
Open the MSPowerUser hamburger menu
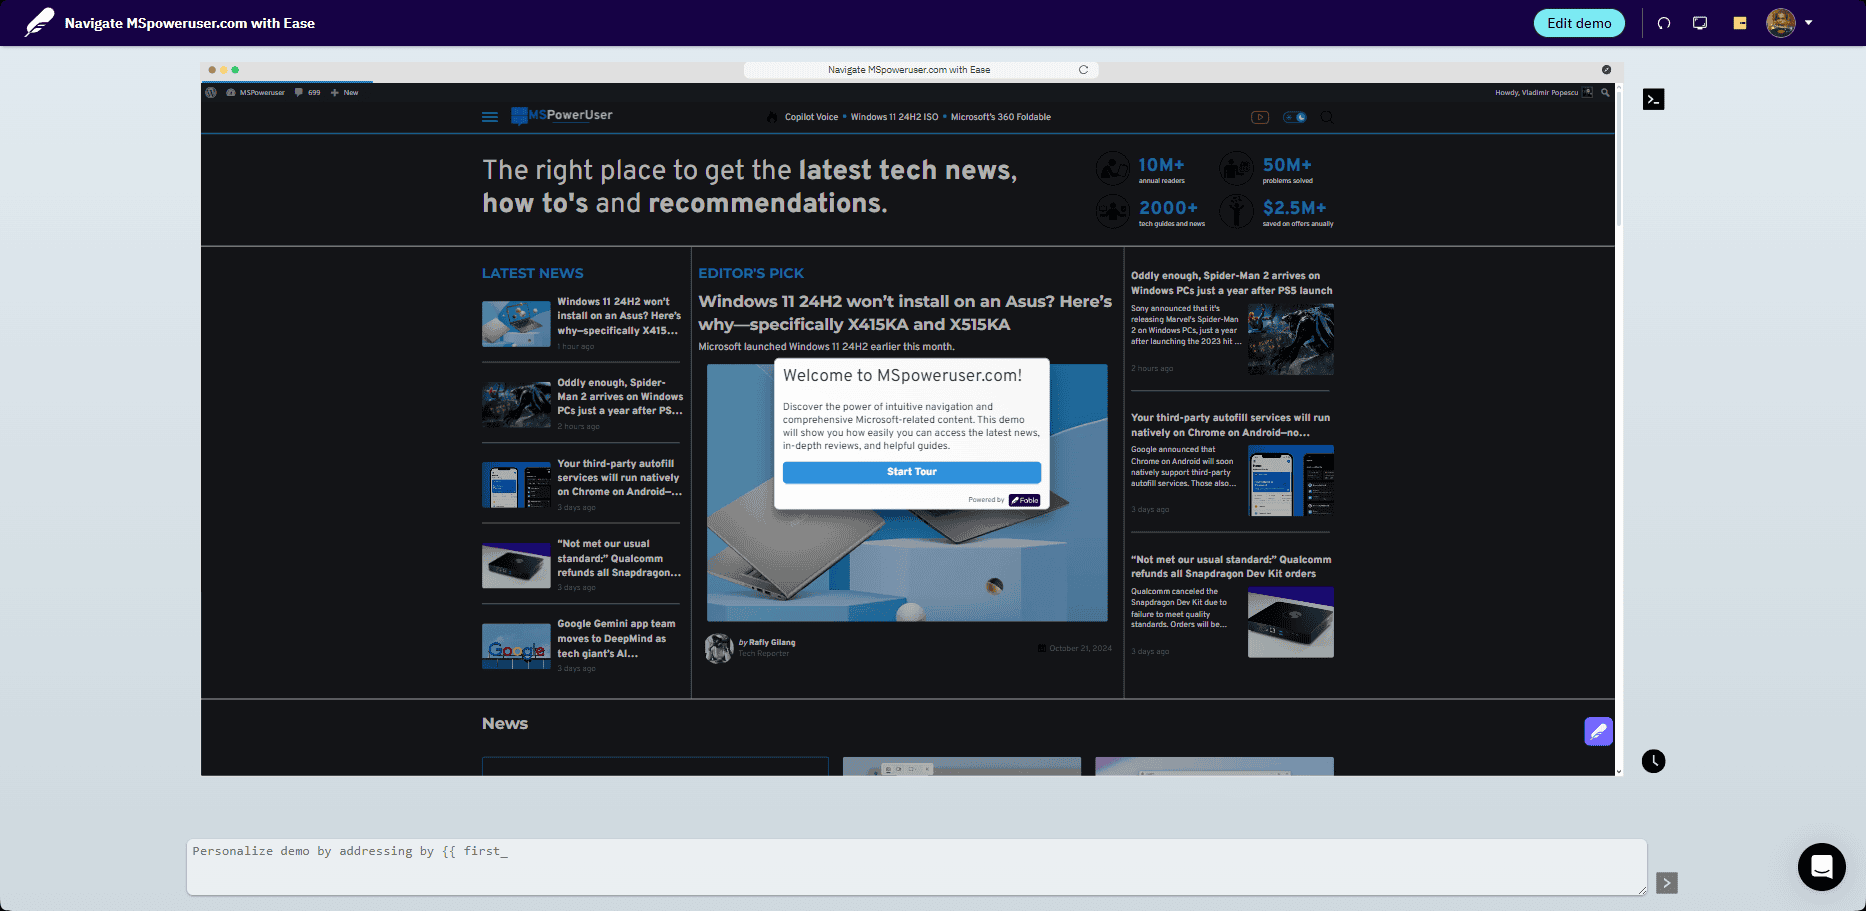point(490,117)
